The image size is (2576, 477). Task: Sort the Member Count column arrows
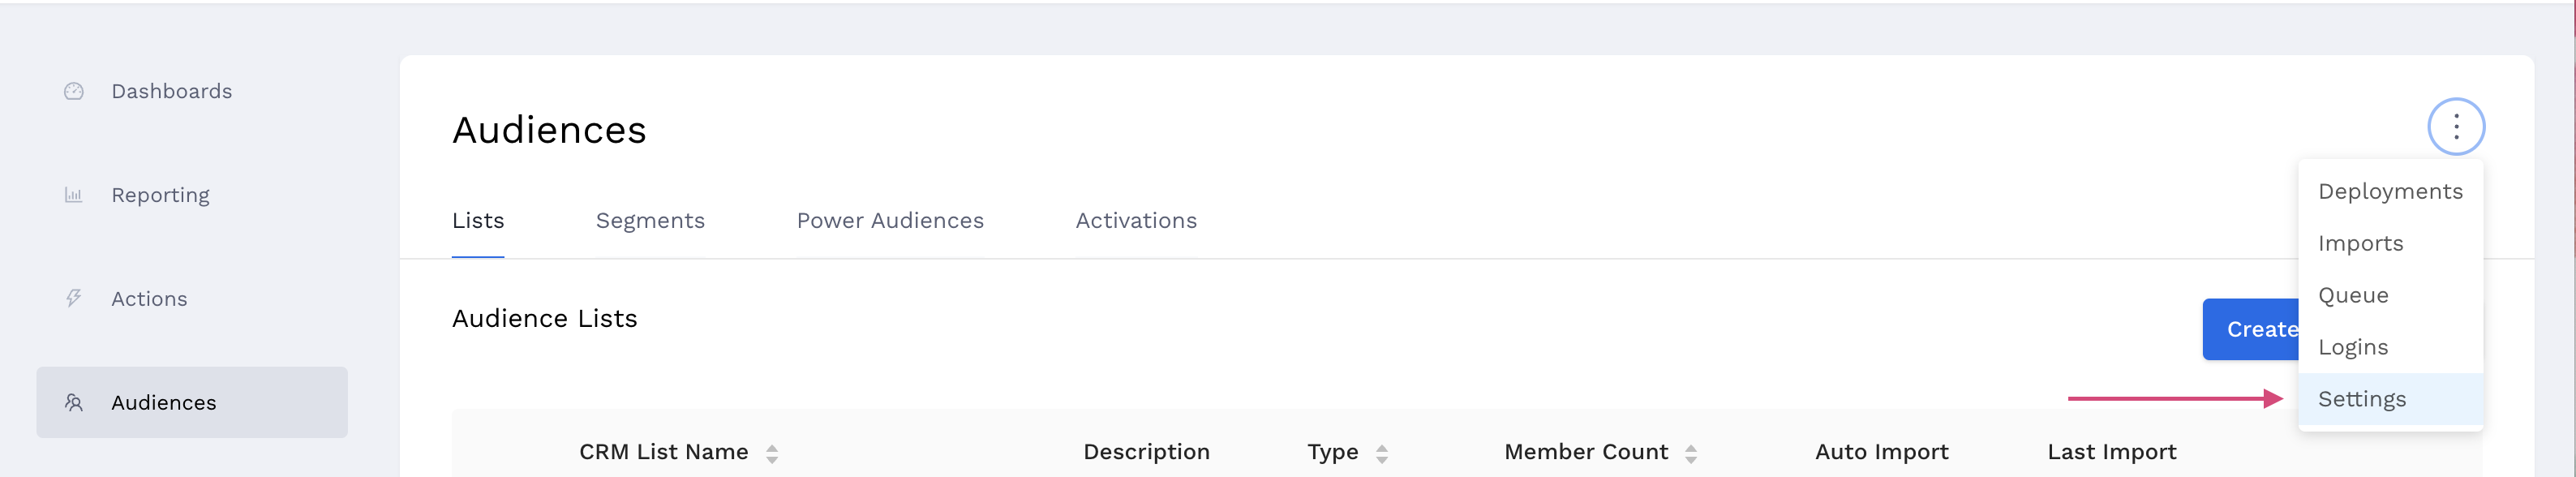[x=1691, y=454]
